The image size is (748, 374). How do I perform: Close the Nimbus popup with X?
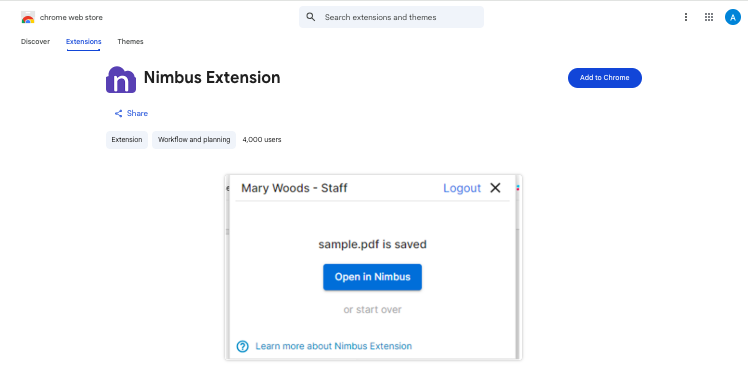click(x=495, y=188)
